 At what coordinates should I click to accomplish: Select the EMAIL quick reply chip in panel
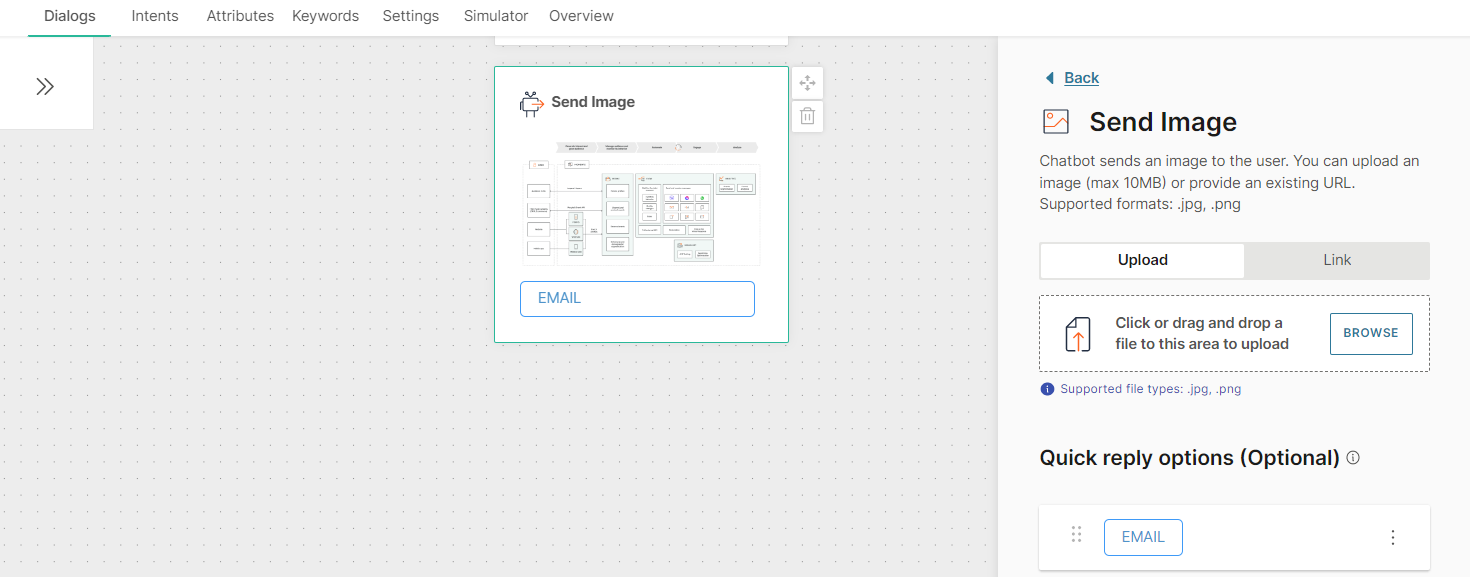(x=1143, y=537)
